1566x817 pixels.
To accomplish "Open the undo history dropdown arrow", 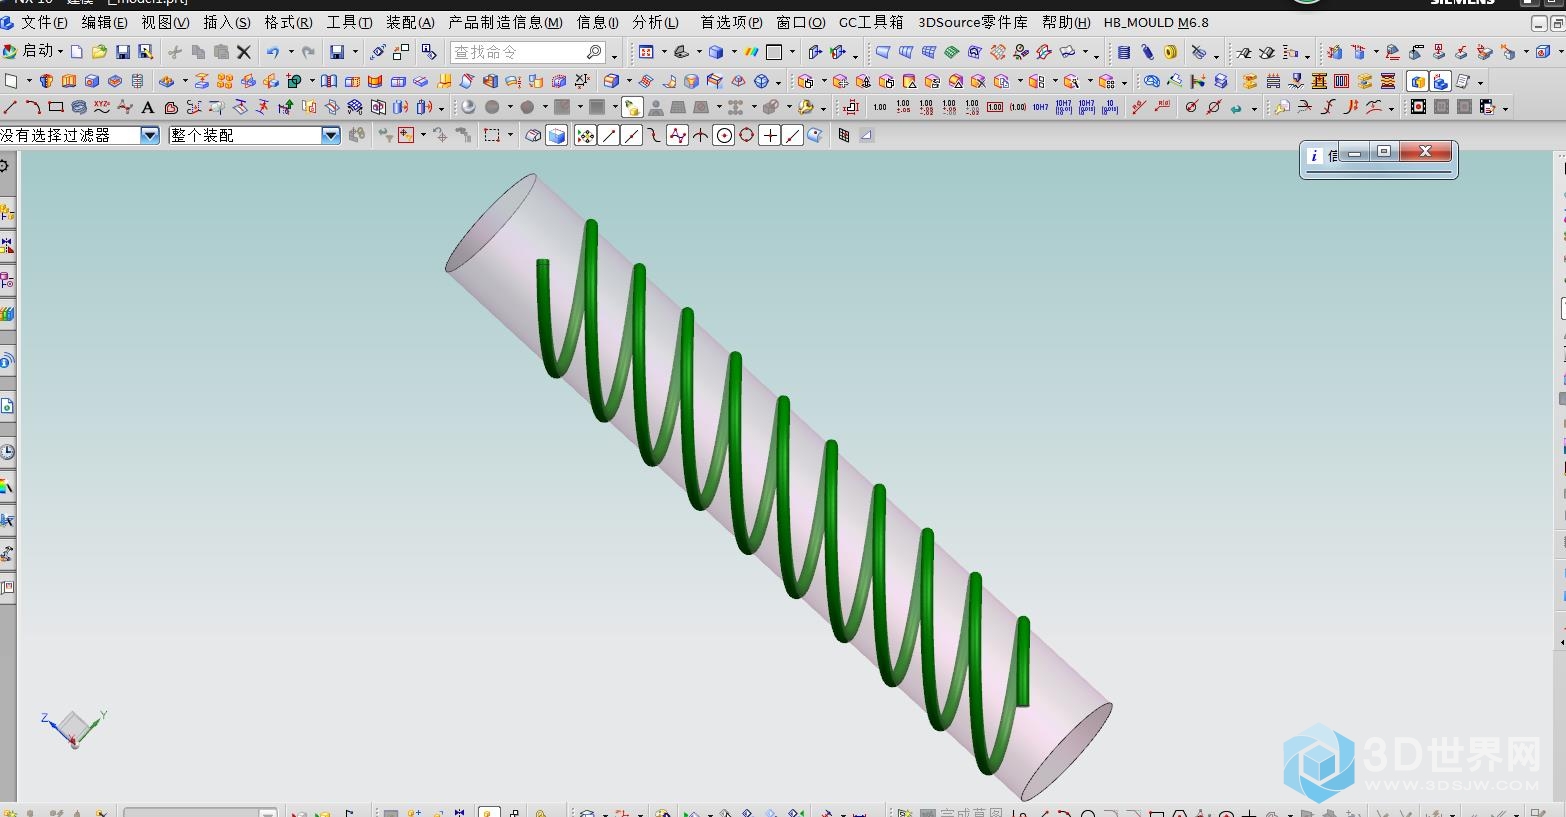I will click(291, 51).
